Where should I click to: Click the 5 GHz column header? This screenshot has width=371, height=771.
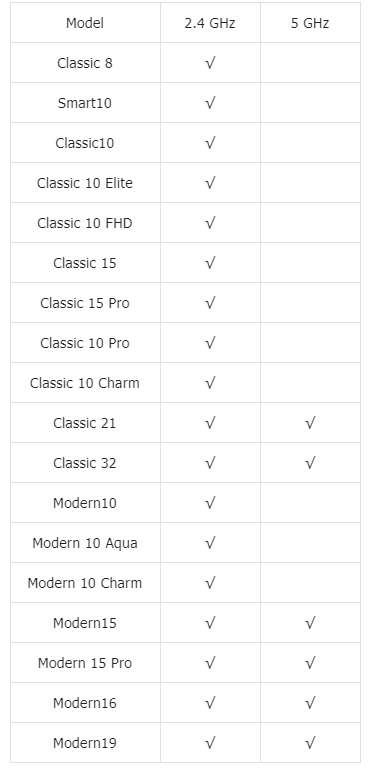(x=310, y=23)
